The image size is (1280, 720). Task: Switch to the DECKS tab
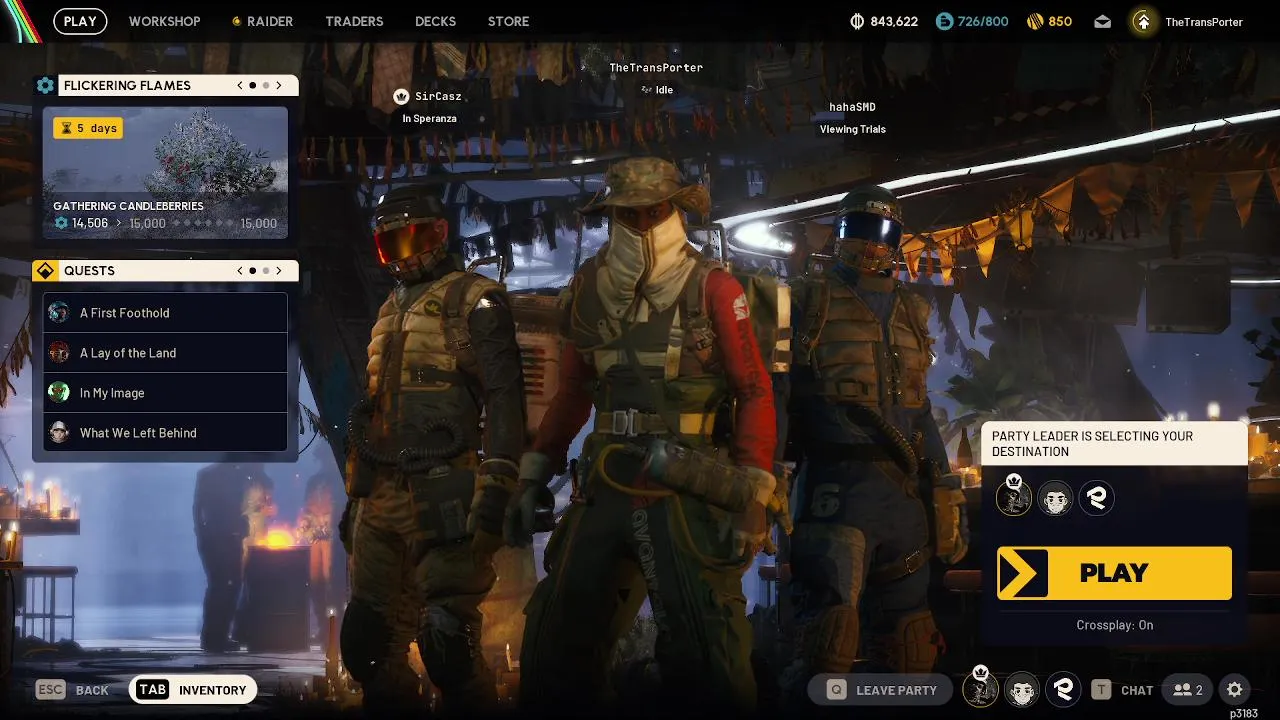(x=435, y=21)
